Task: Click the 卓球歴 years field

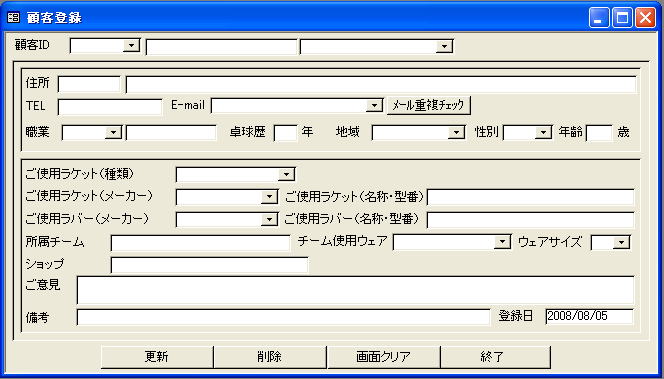Action: tap(286, 133)
